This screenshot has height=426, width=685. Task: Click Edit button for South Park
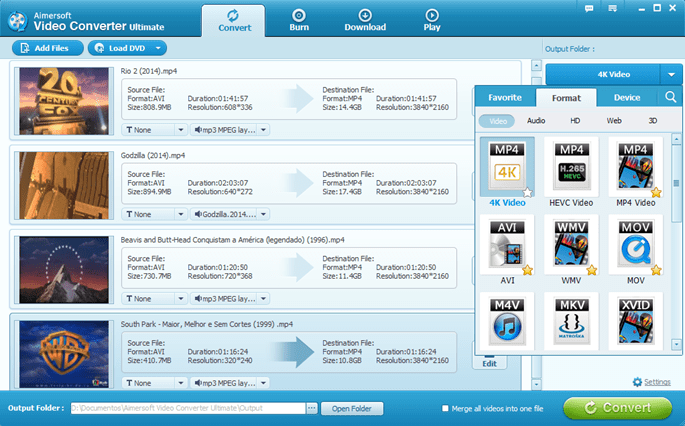(x=489, y=362)
